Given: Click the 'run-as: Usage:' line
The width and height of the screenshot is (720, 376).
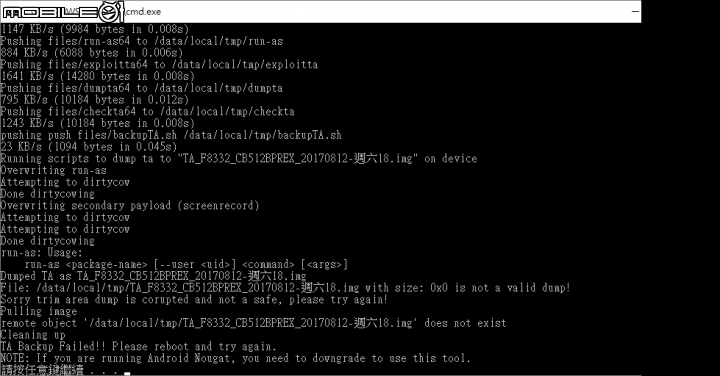Looking at the screenshot, I should tap(41, 253).
